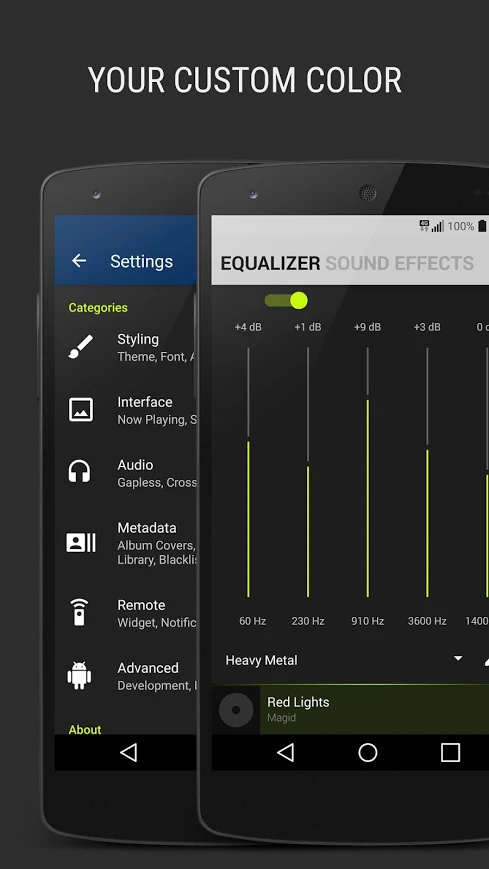This screenshot has height=869, width=489.
Task: Toggle the equalizer on/off switch
Action: coord(286,300)
